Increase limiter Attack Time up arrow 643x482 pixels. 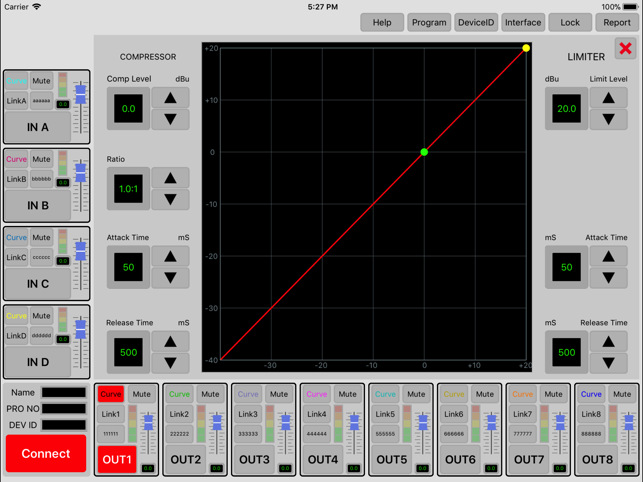(609, 256)
